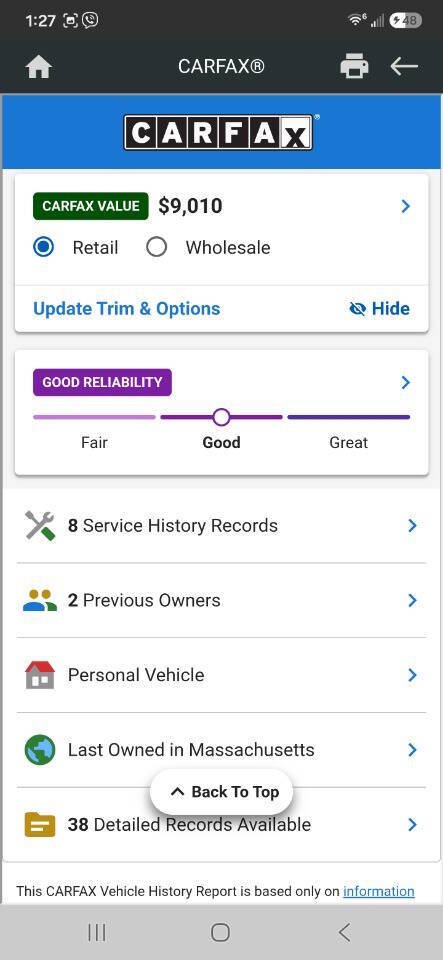Hide the CARFAX value card
Image resolution: width=443 pixels, height=960 pixels.
click(379, 309)
